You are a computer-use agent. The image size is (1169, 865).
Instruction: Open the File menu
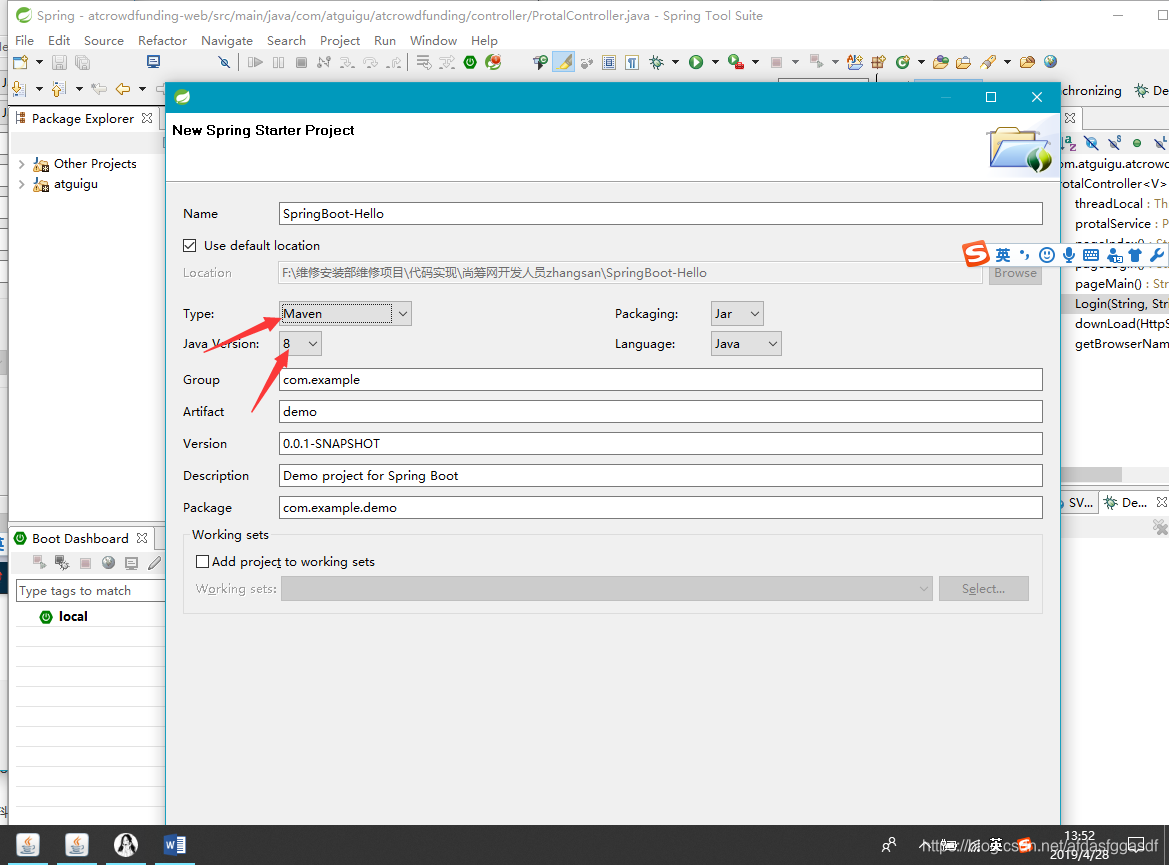point(24,40)
